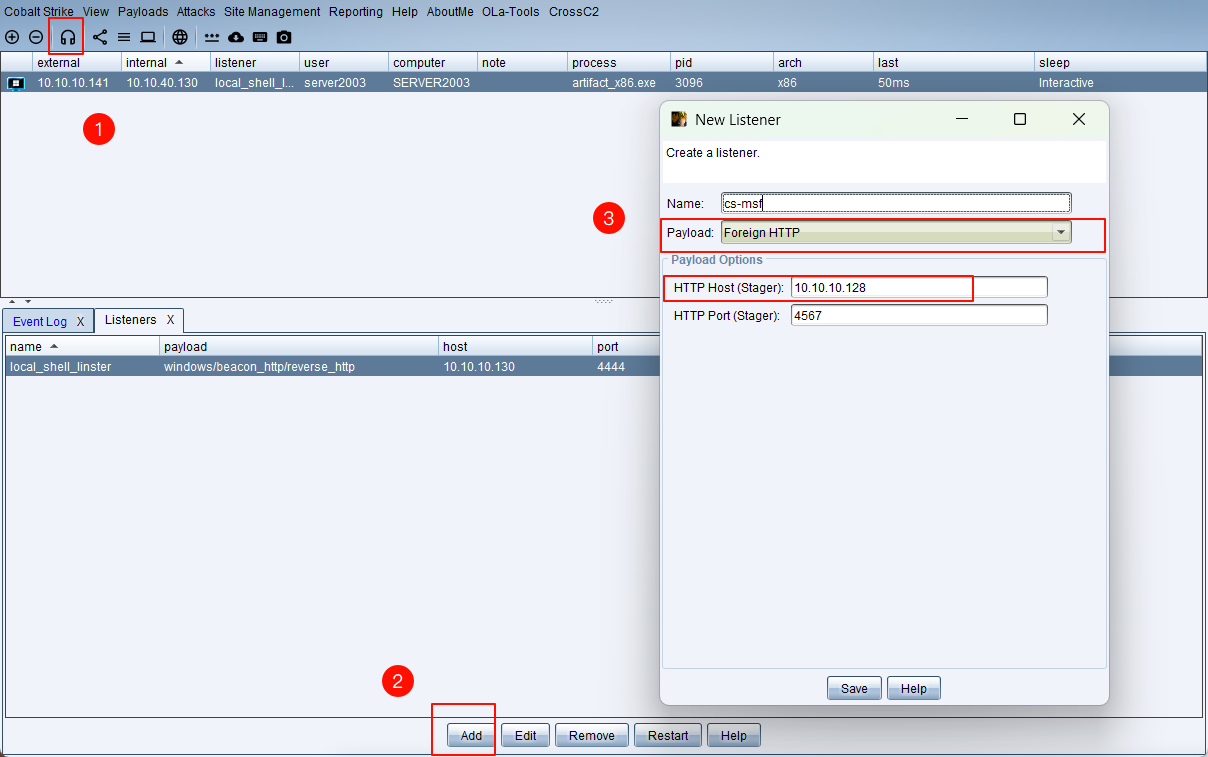
Task: Sort sessions by the pid column
Action: tap(722, 63)
